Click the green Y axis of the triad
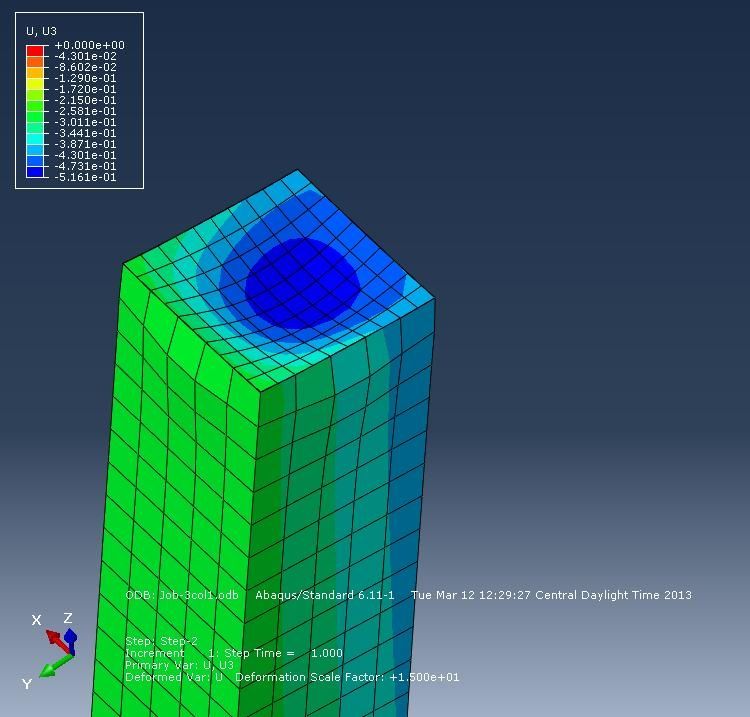The image size is (750, 717). [x=54, y=666]
